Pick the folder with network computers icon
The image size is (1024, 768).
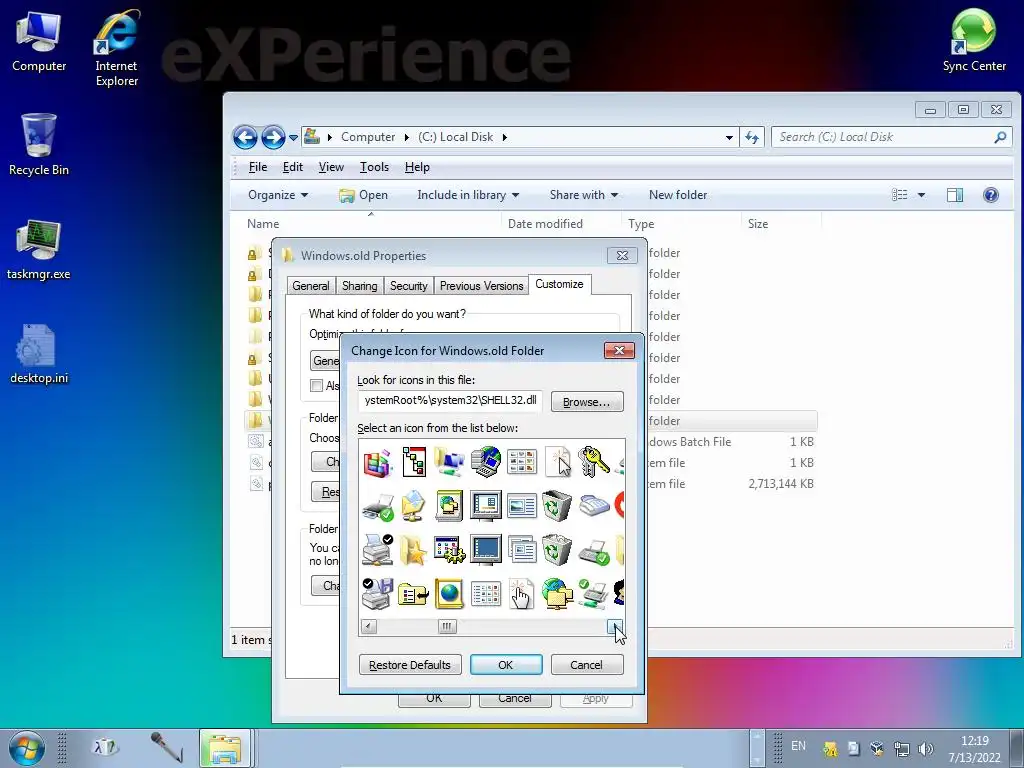click(x=449, y=462)
